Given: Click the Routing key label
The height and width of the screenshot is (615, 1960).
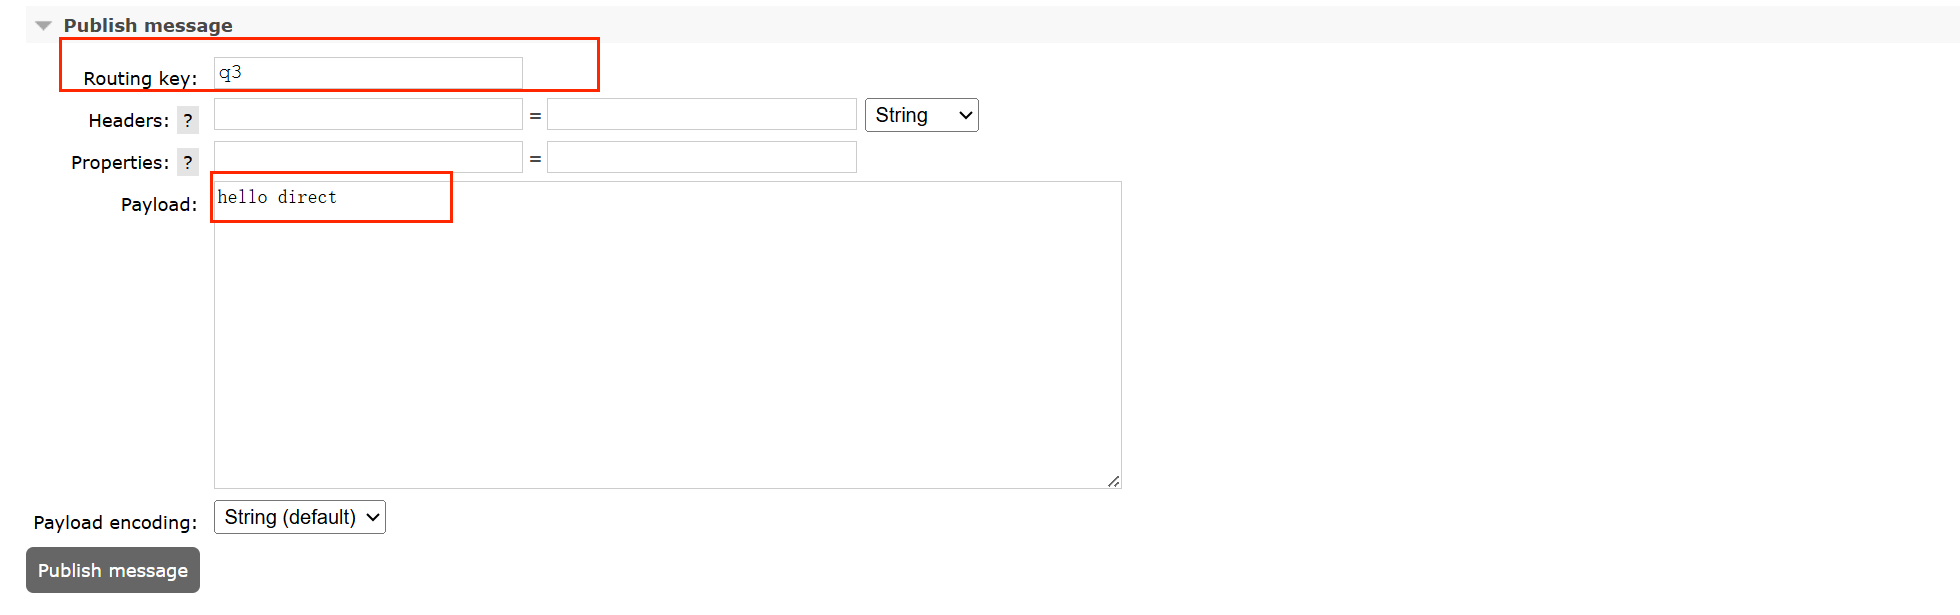Looking at the screenshot, I should 140,79.
